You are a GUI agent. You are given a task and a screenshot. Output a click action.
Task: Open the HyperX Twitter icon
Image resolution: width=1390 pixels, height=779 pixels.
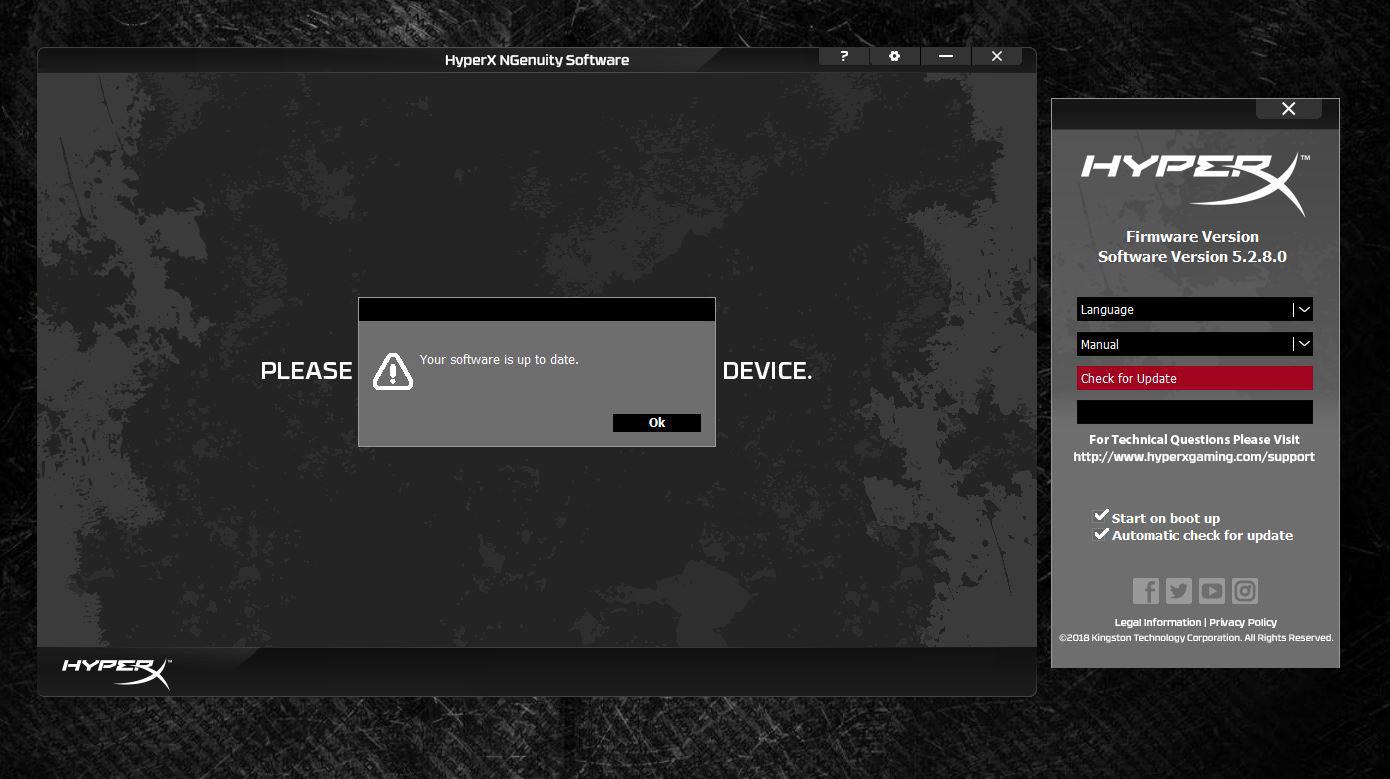[x=1179, y=591]
